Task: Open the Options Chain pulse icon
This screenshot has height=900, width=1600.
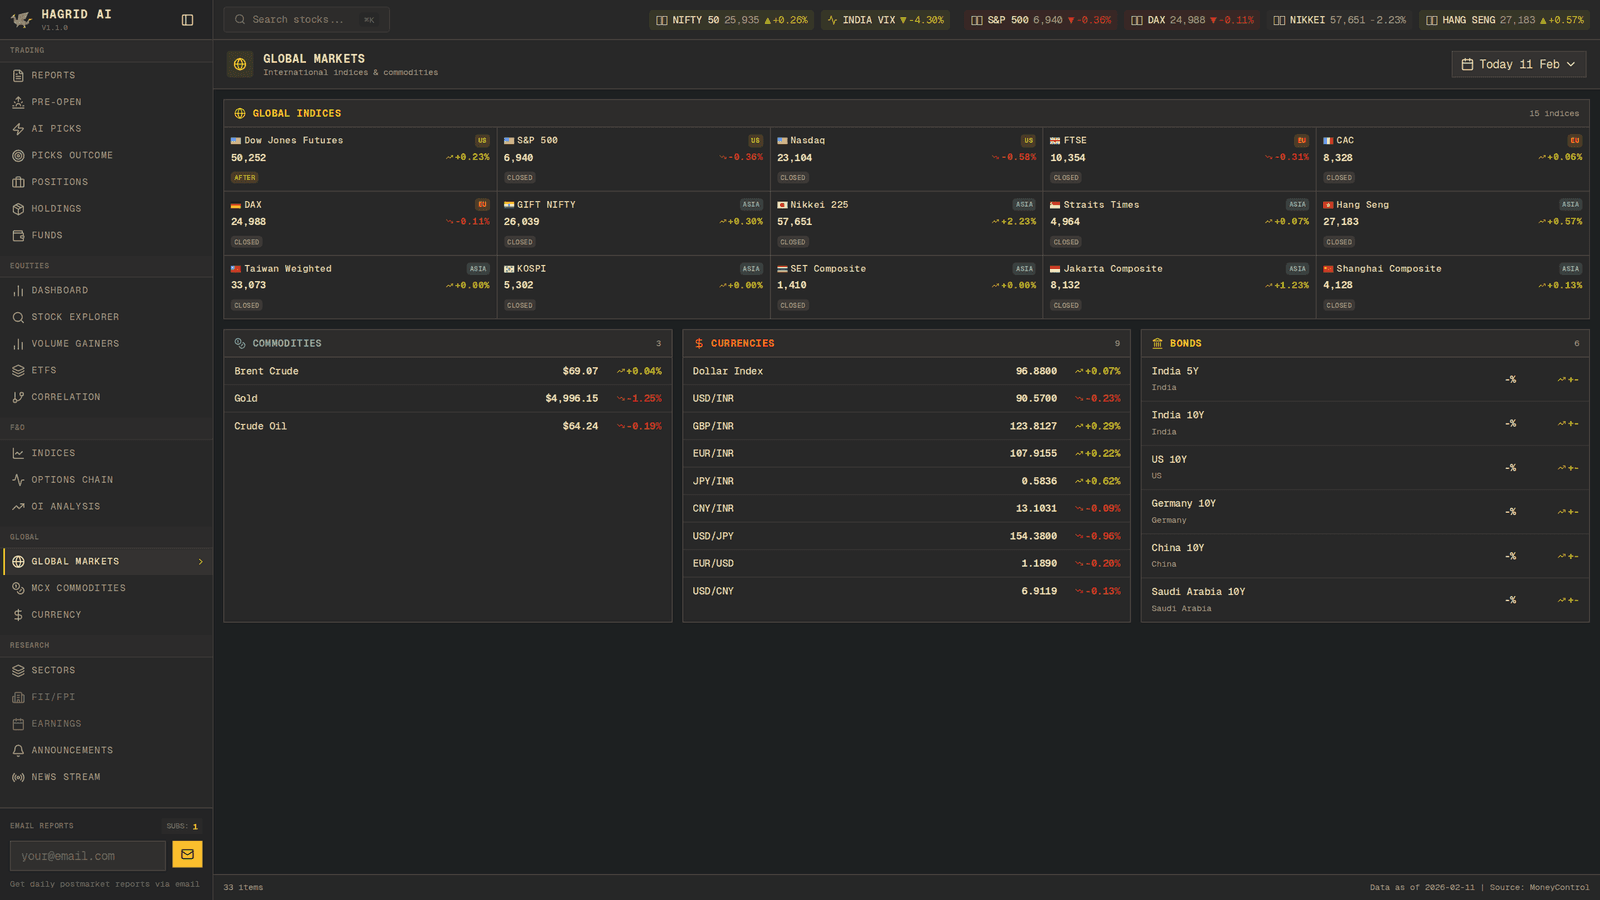Action: click(18, 480)
